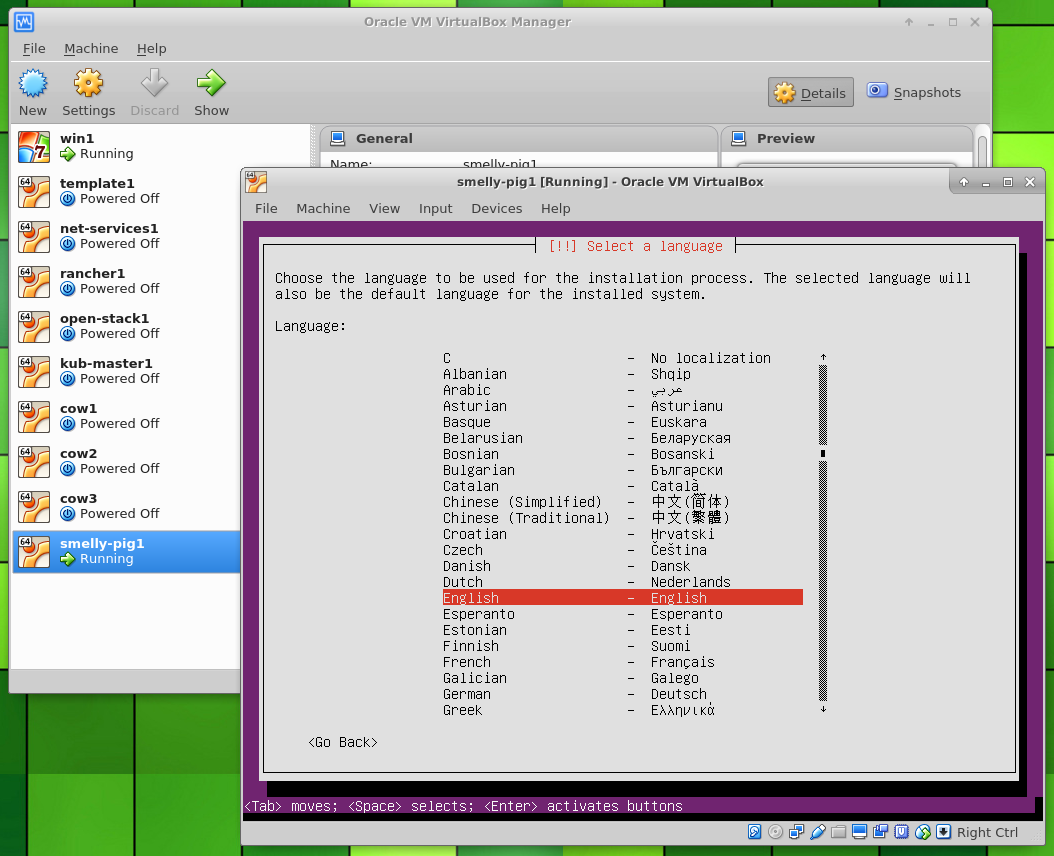Image resolution: width=1054 pixels, height=856 pixels.
Task: Open the File menu in VirtualBox Manager
Action: (x=34, y=48)
